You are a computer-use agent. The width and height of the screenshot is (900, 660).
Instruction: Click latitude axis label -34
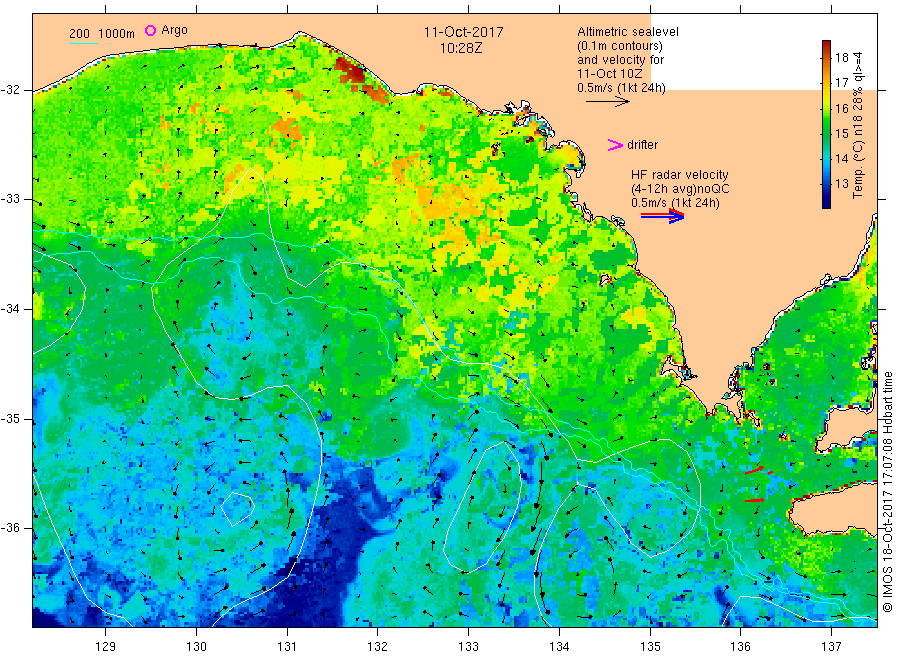[10, 309]
